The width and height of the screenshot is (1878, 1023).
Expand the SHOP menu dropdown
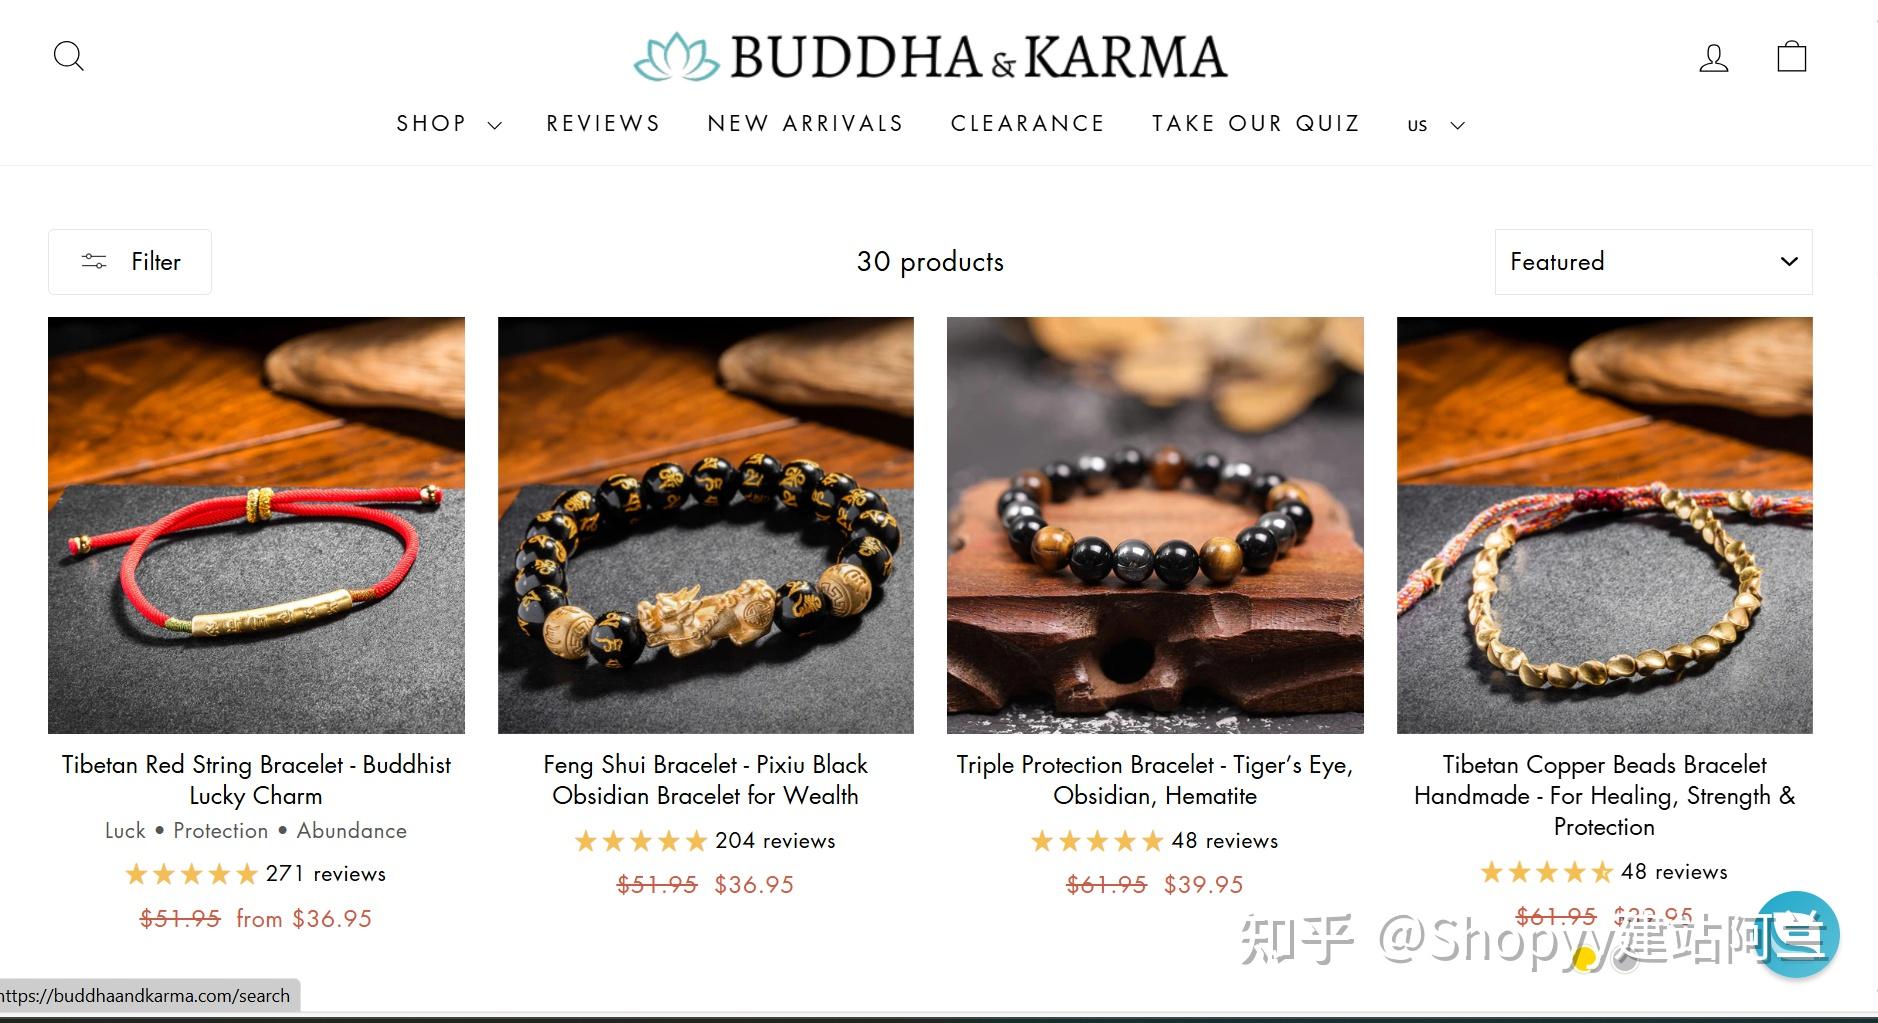[x=449, y=124]
